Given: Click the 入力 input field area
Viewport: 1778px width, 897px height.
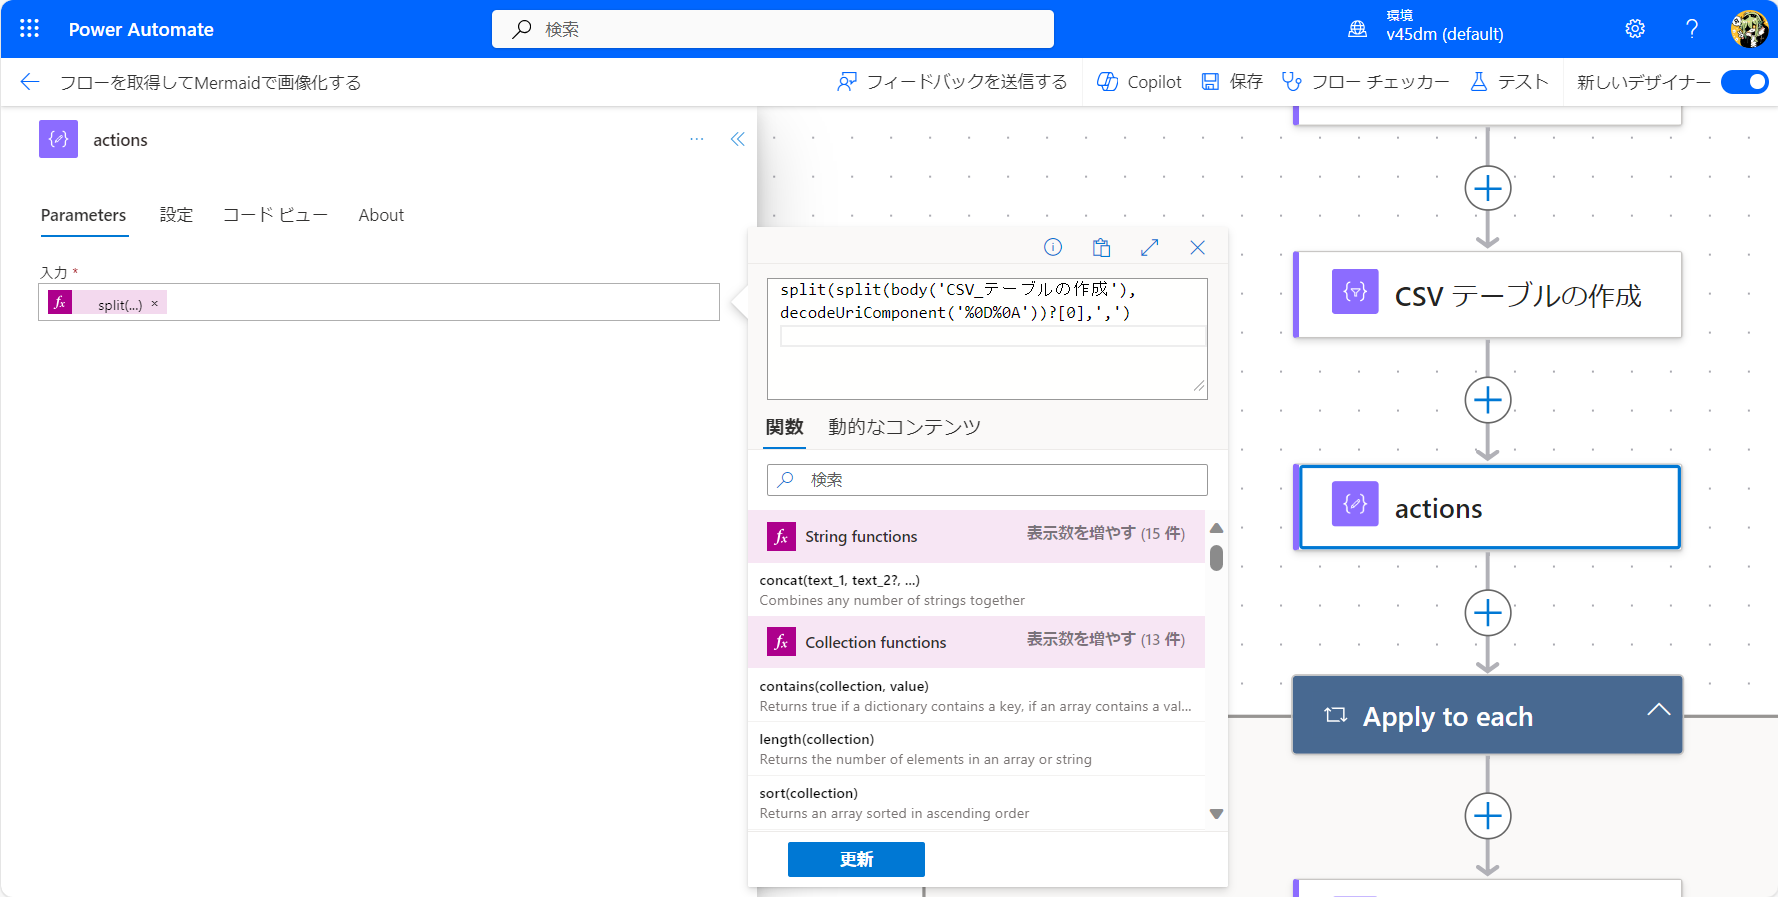Looking at the screenshot, I should 379,302.
